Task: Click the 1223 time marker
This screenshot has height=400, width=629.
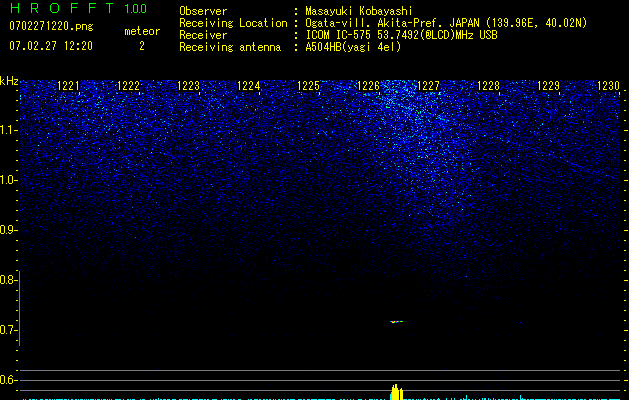Action: tap(189, 86)
